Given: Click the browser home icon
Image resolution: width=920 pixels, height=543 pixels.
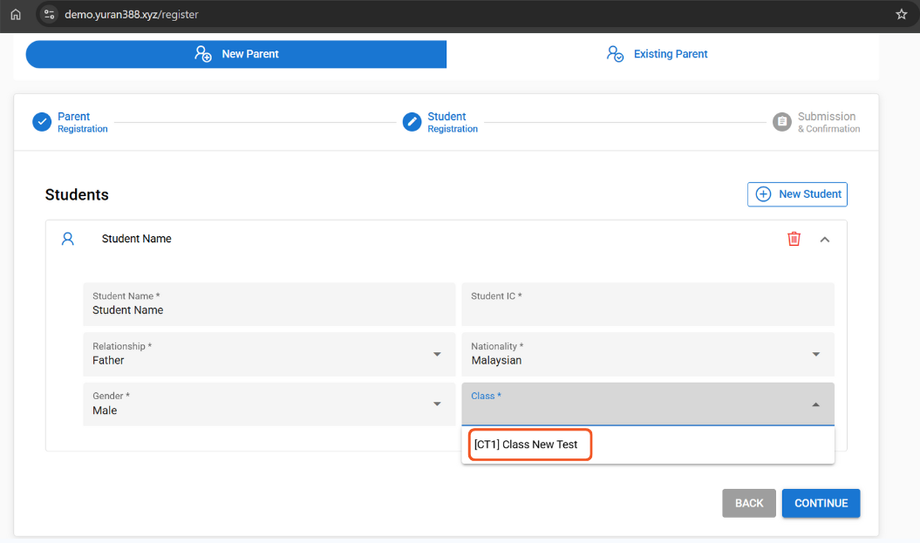Looking at the screenshot, I should click(x=15, y=15).
